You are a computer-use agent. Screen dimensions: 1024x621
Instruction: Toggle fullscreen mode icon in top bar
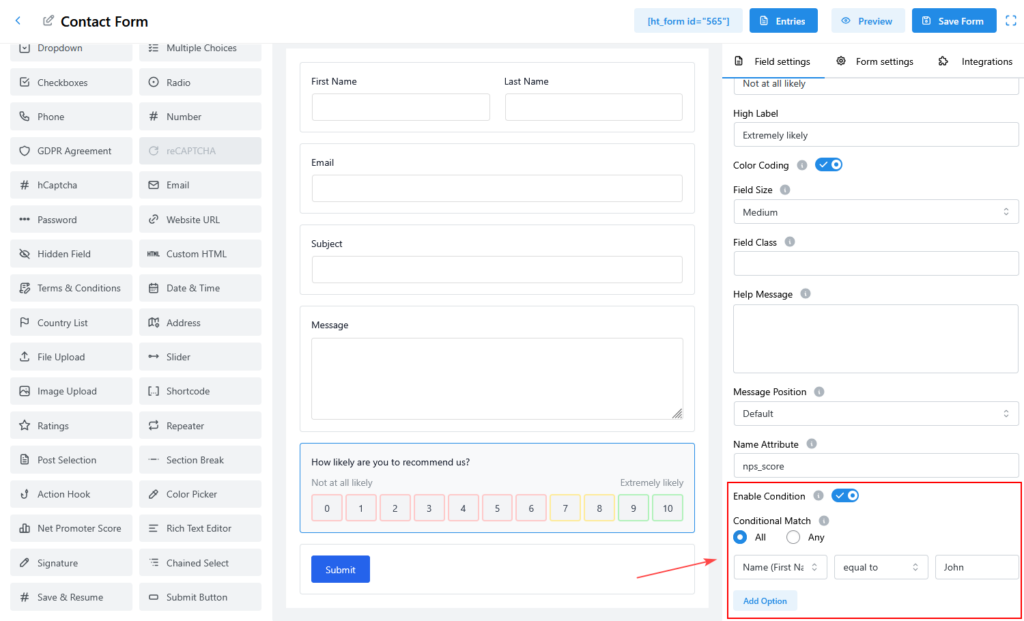(x=1010, y=21)
